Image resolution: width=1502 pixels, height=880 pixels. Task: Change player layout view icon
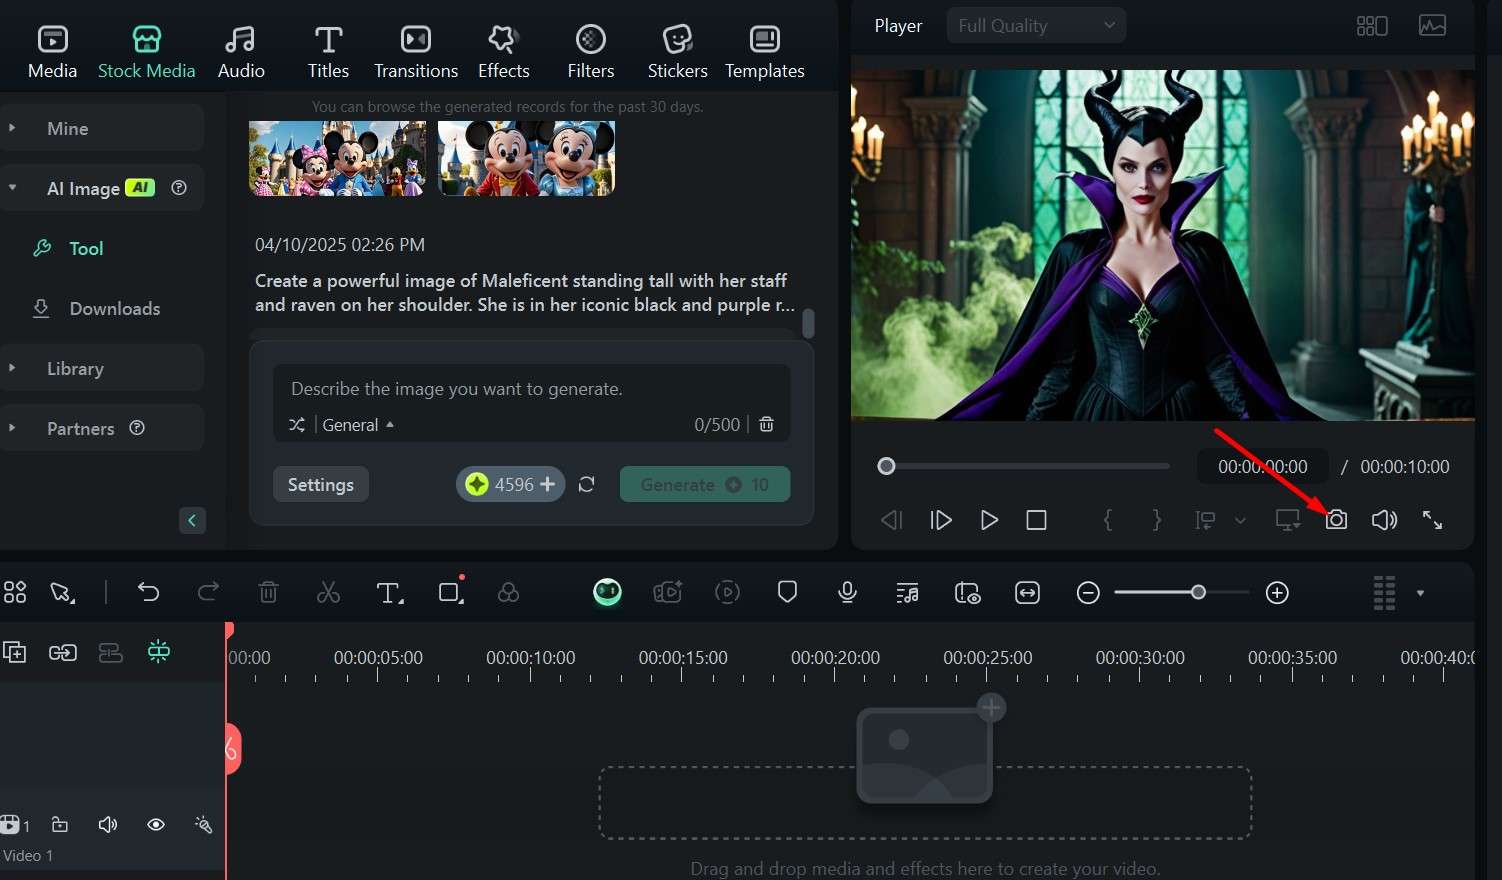1372,26
